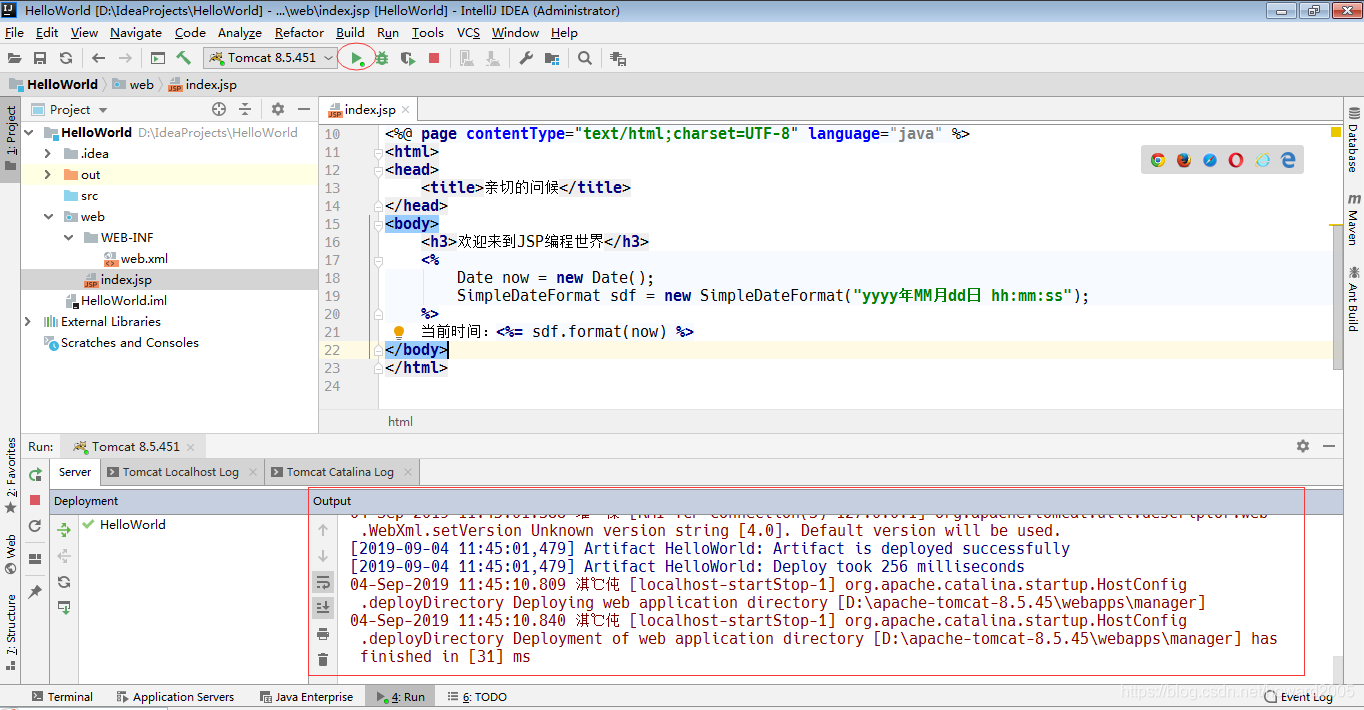
Task: Open Java Enterprise tool window
Action: [x=306, y=697]
